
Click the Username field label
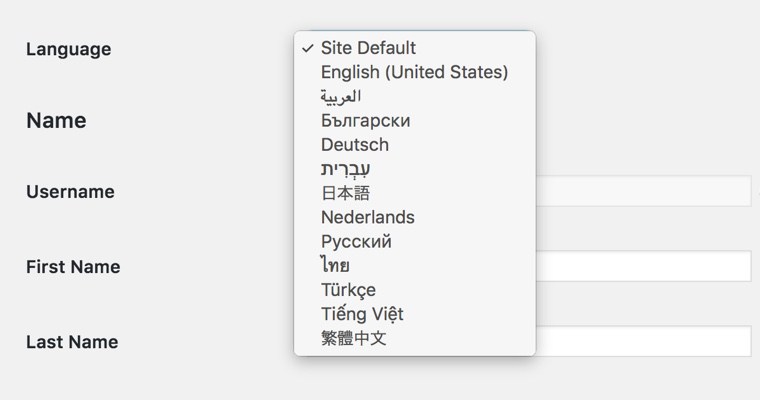(x=70, y=192)
